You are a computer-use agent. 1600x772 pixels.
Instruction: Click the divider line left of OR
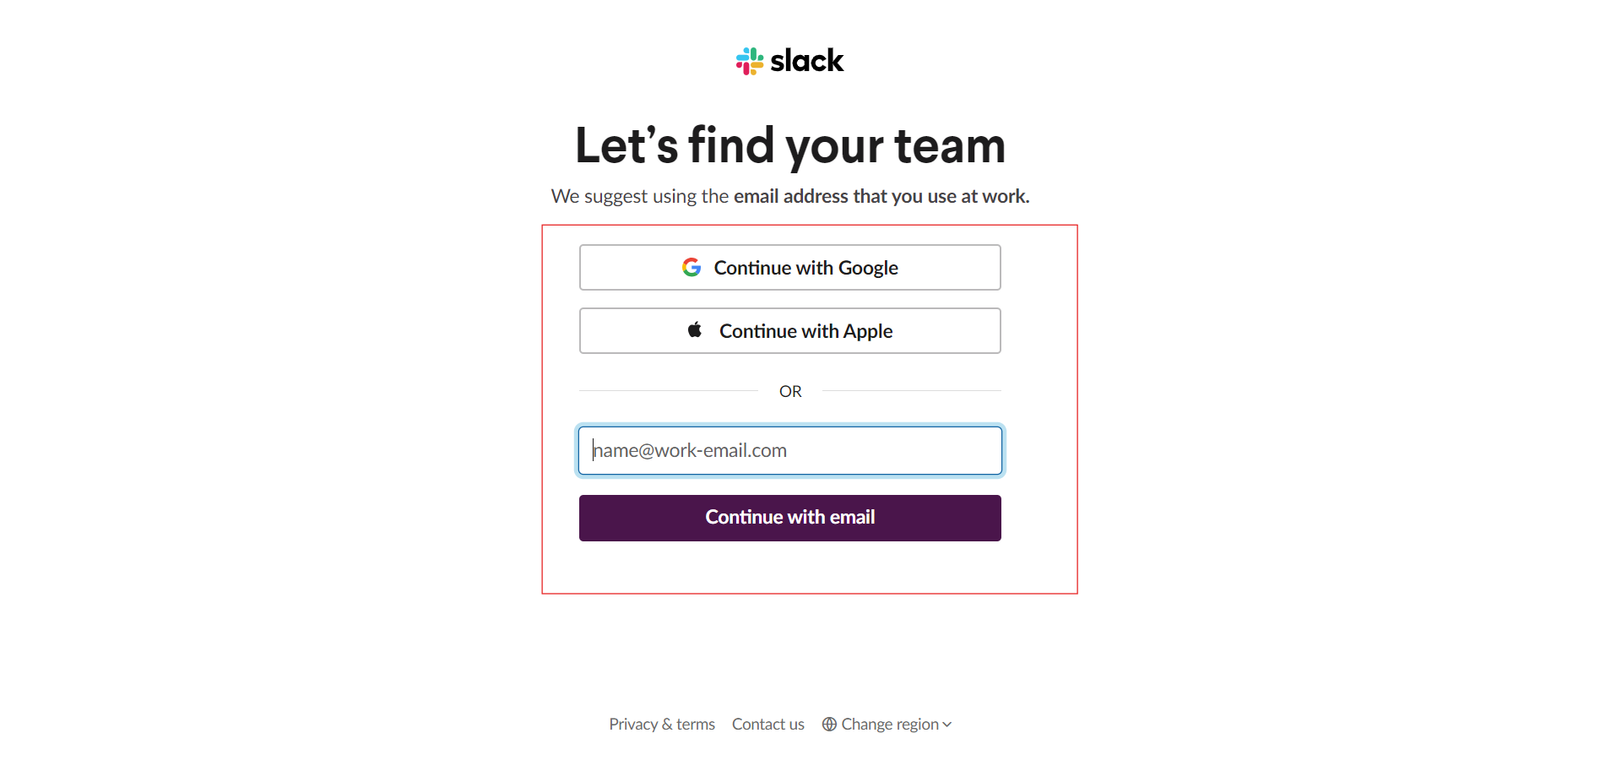(668, 391)
